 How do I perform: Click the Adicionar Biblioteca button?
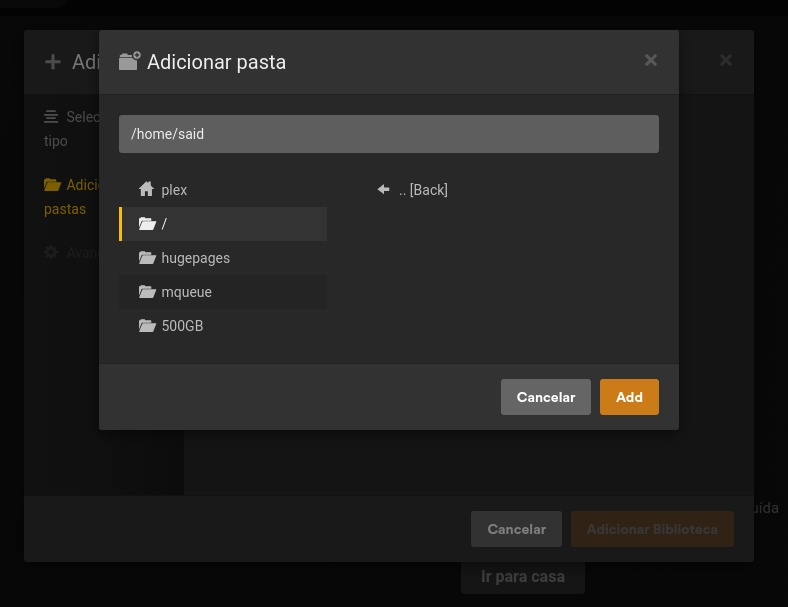[652, 529]
